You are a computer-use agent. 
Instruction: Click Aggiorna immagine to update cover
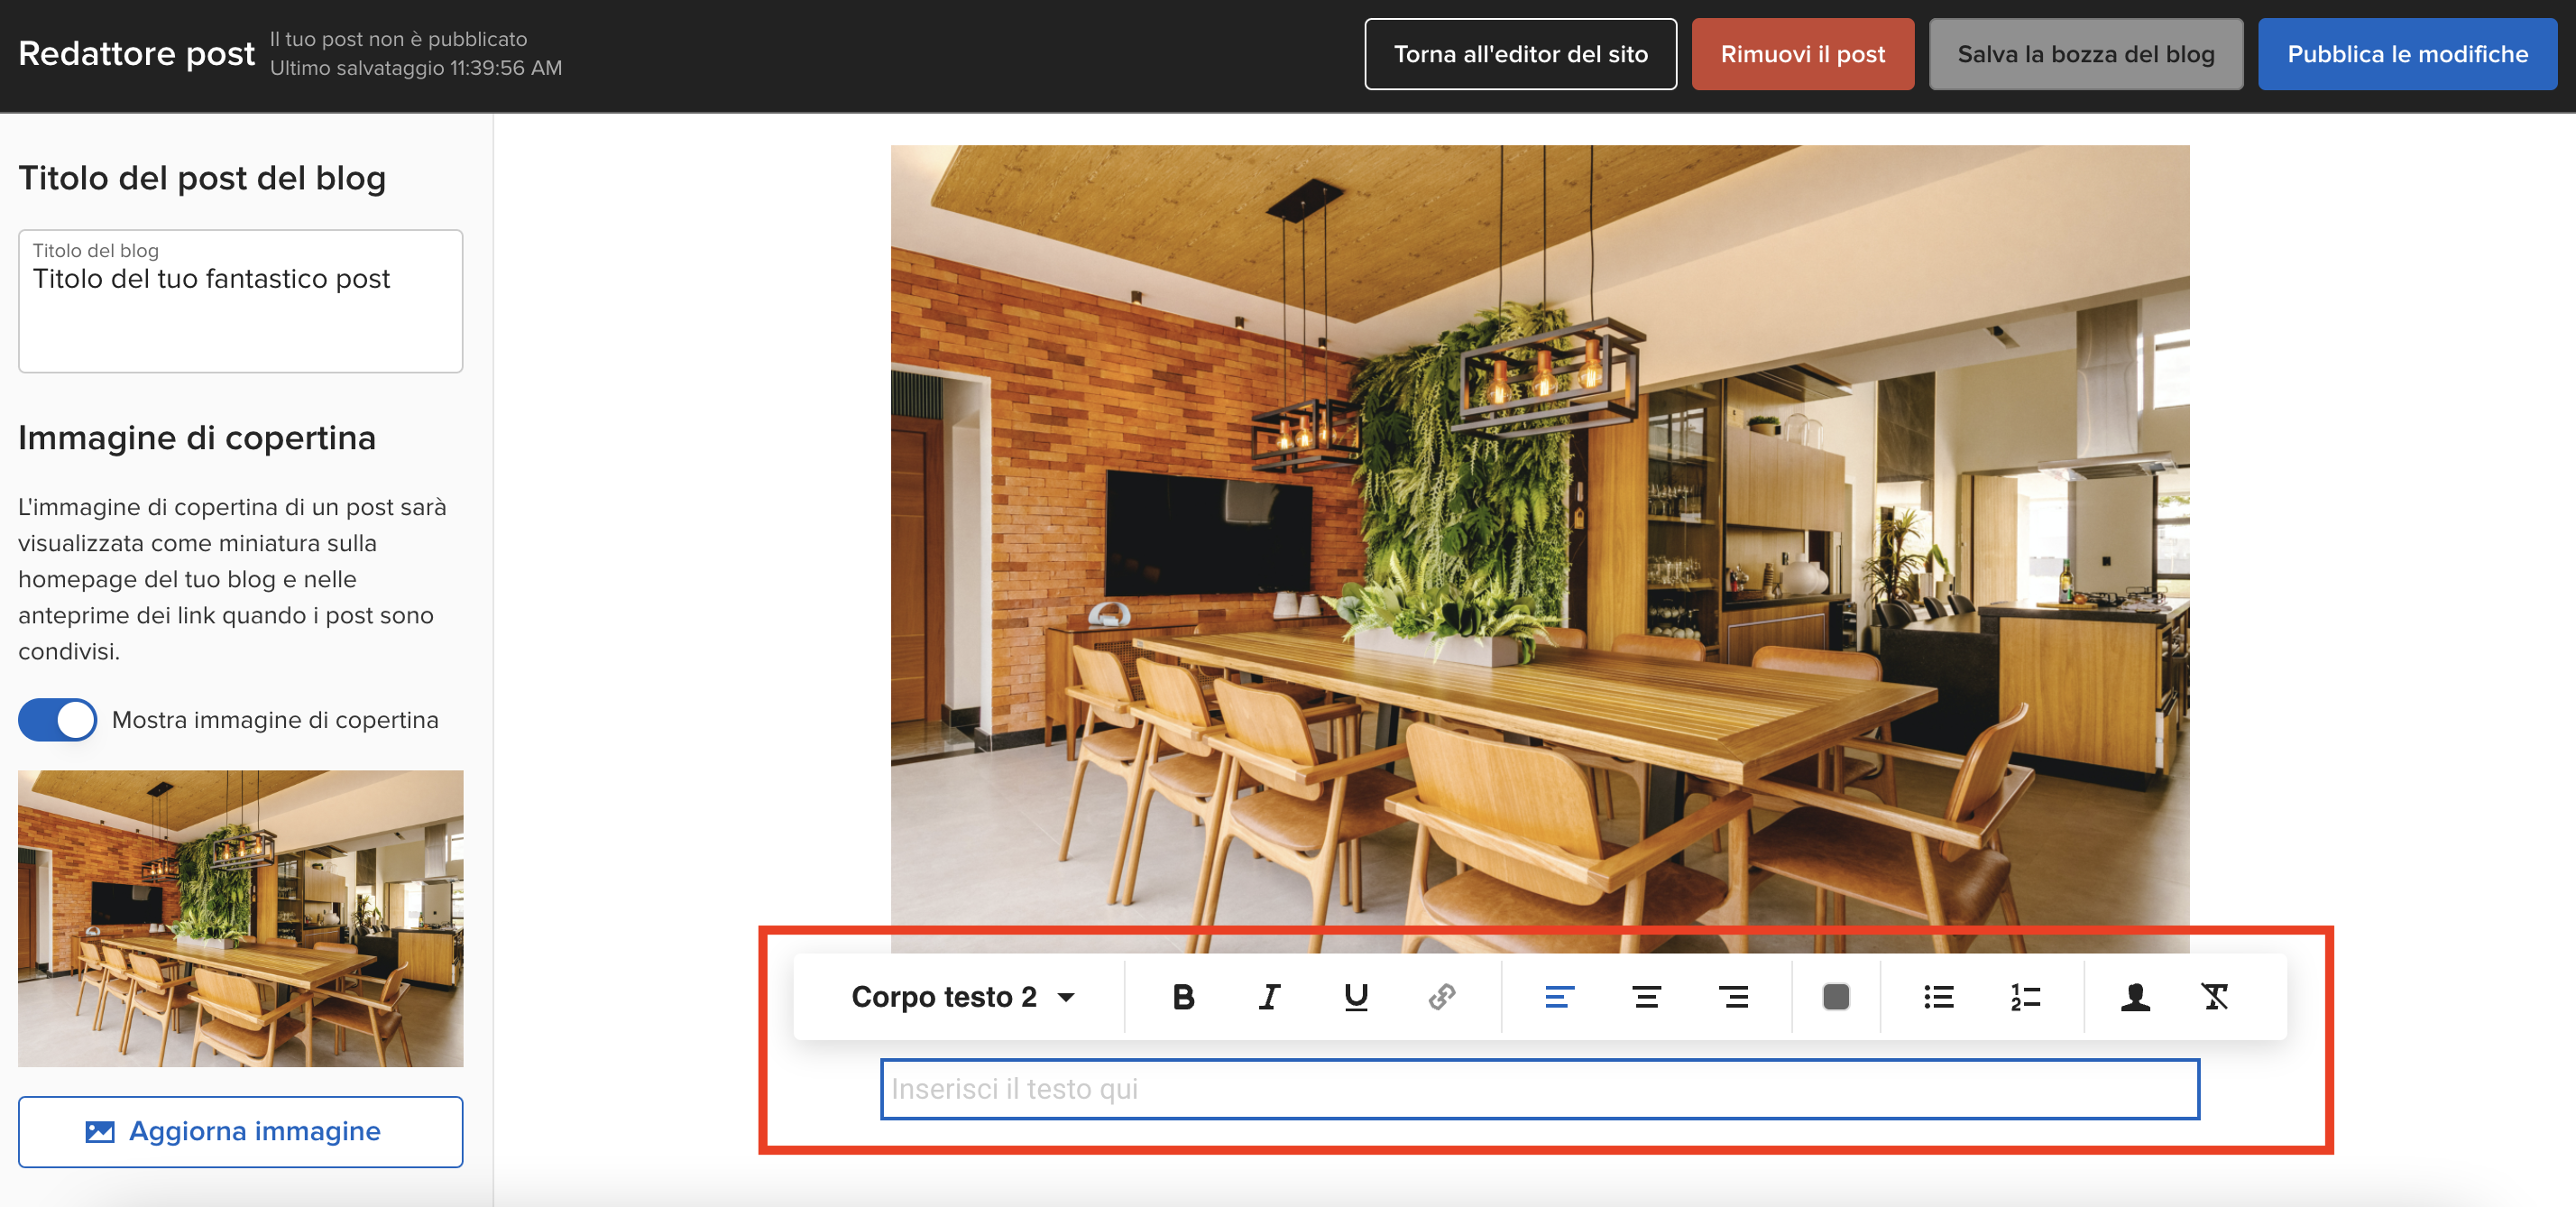tap(240, 1131)
